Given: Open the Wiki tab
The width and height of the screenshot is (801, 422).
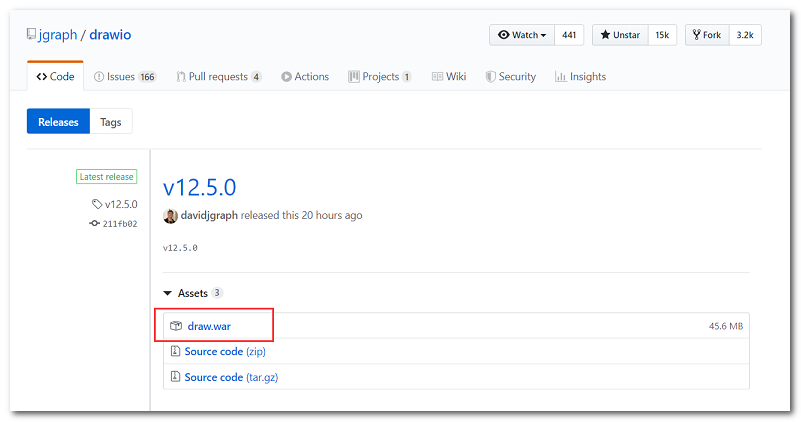Looking at the screenshot, I should coord(449,77).
